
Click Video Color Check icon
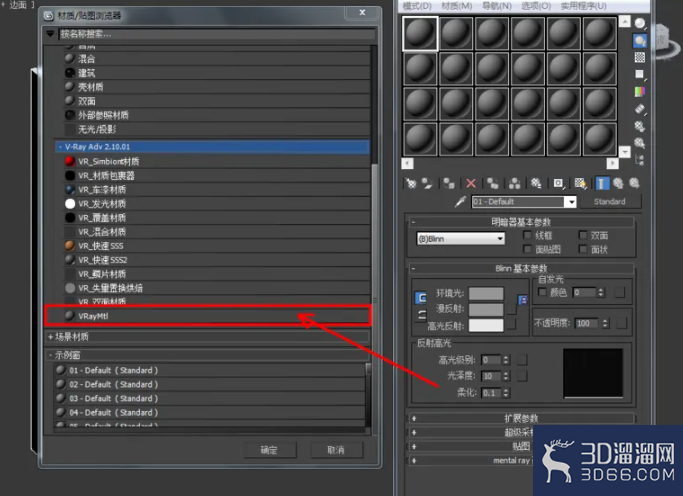(639, 91)
